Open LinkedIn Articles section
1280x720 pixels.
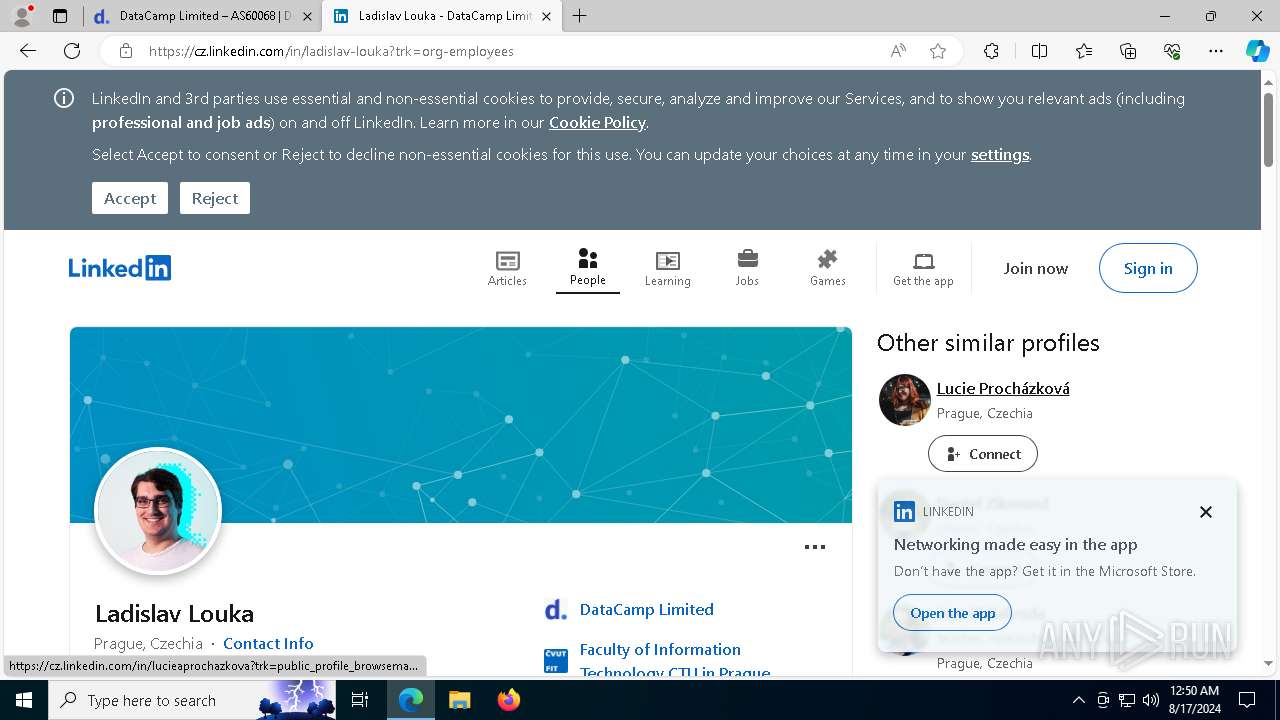(x=507, y=268)
